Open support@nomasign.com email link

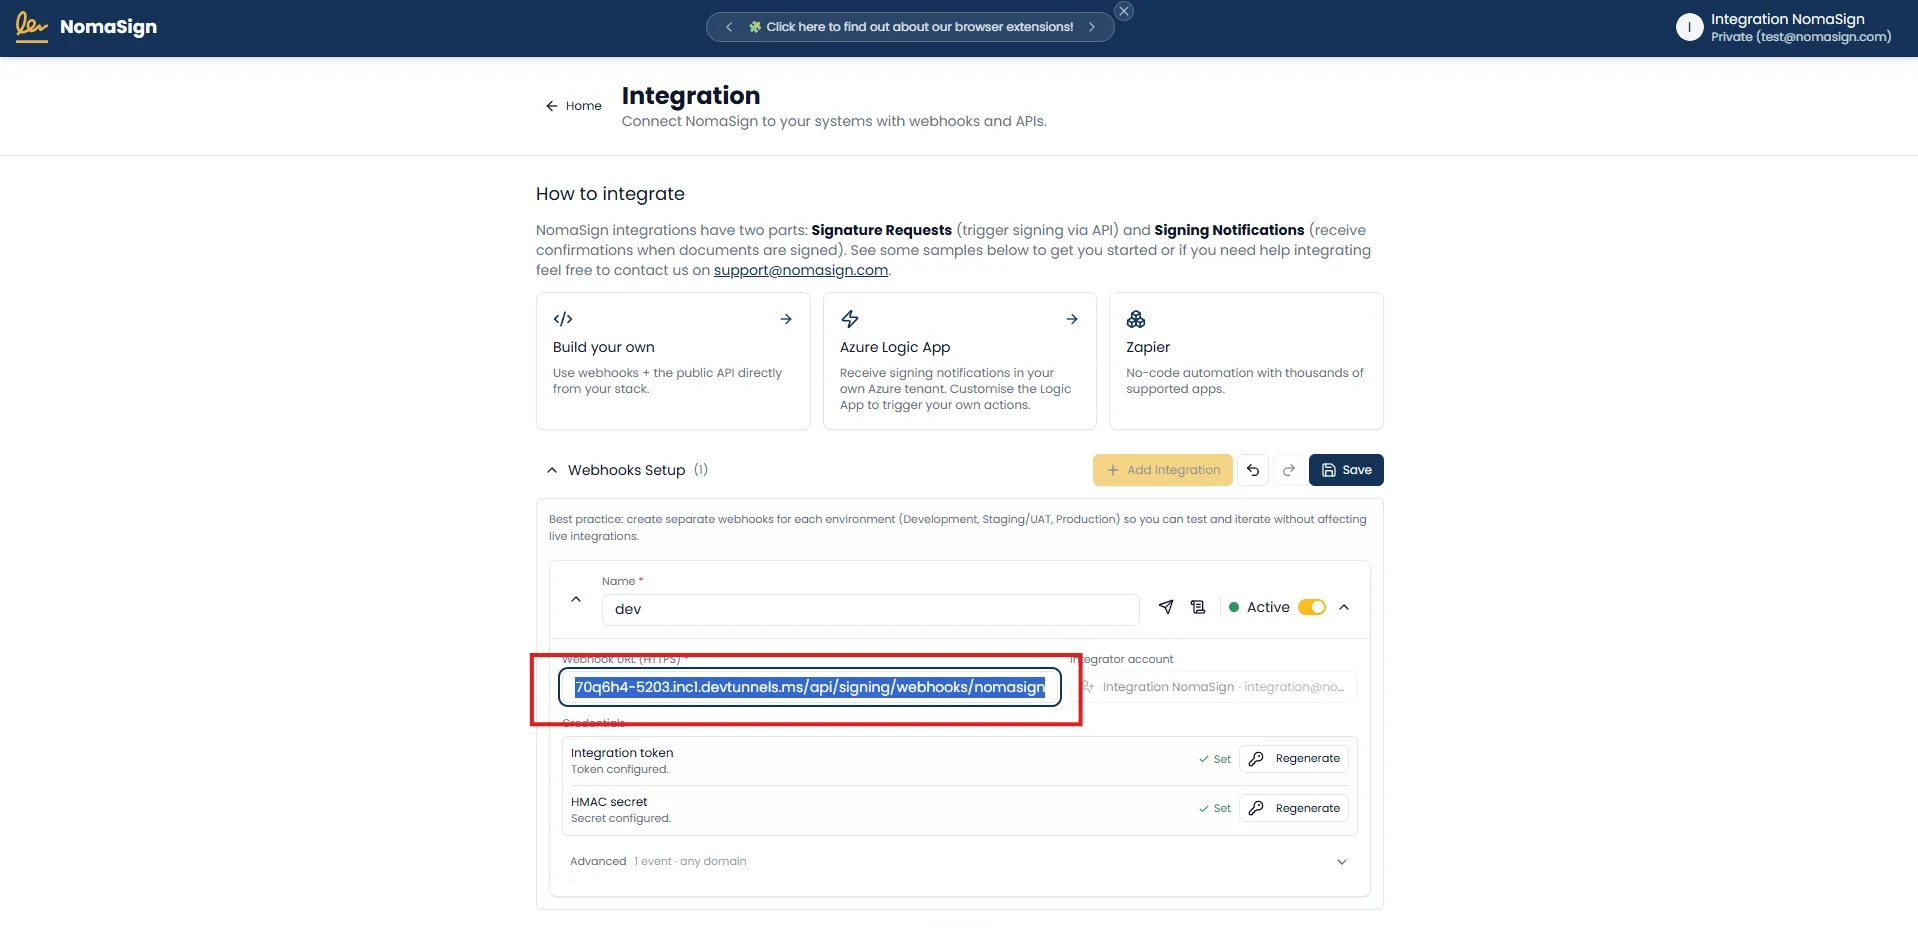coord(800,270)
